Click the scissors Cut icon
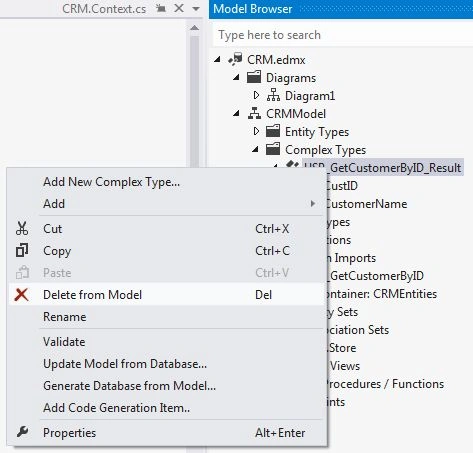This screenshot has height=453, width=473. click(x=22, y=229)
